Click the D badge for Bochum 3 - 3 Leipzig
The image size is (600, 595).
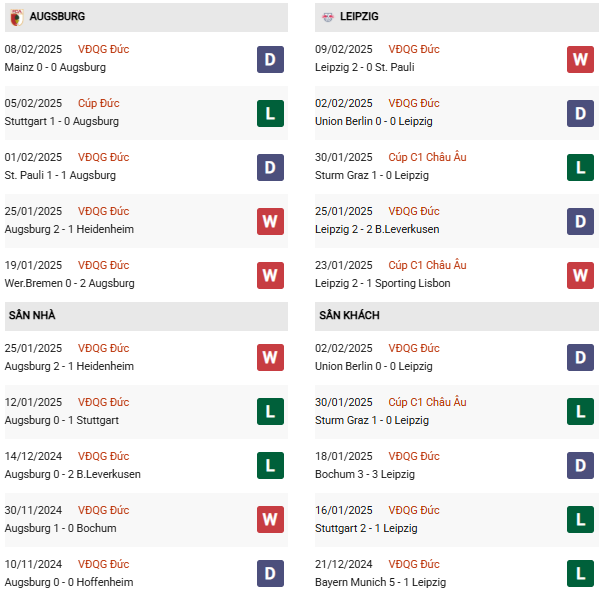pos(581,466)
